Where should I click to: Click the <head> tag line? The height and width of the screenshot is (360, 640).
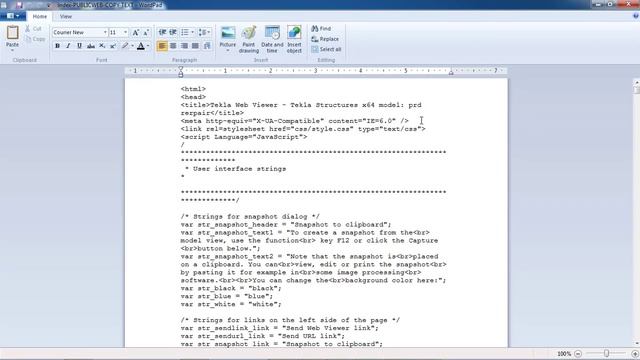[x=193, y=97]
